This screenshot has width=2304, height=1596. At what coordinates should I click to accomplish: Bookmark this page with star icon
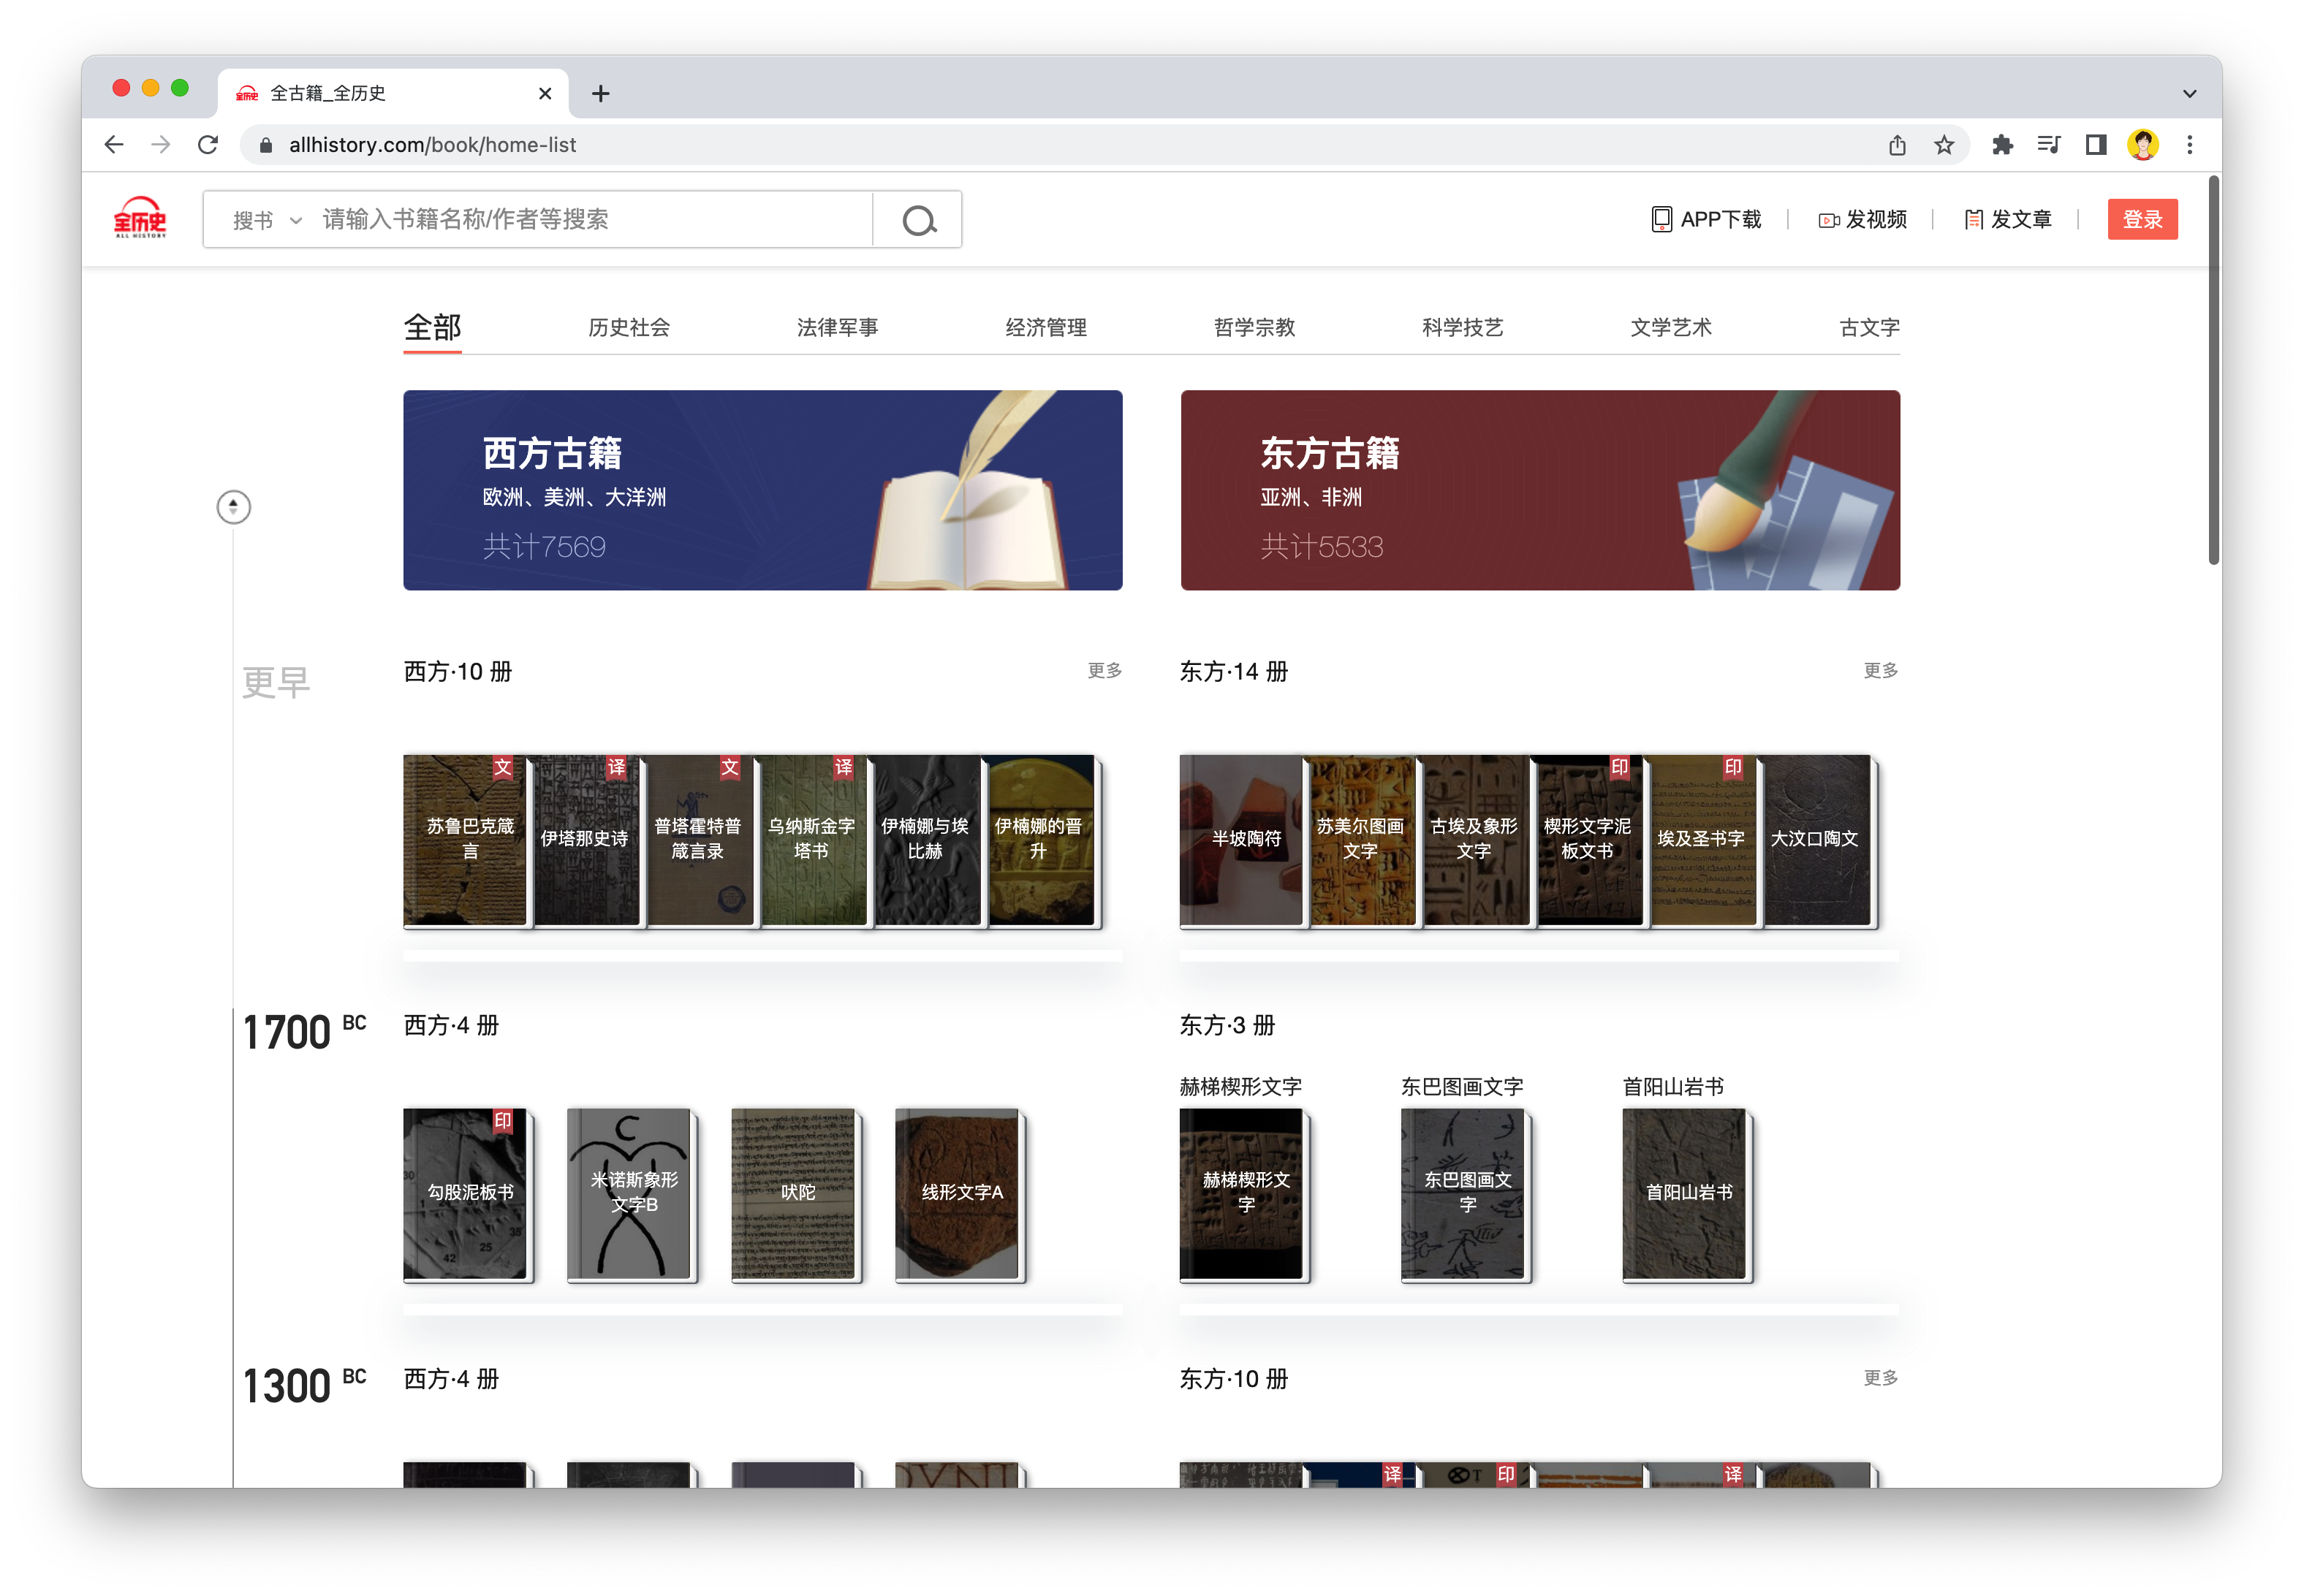[1943, 145]
